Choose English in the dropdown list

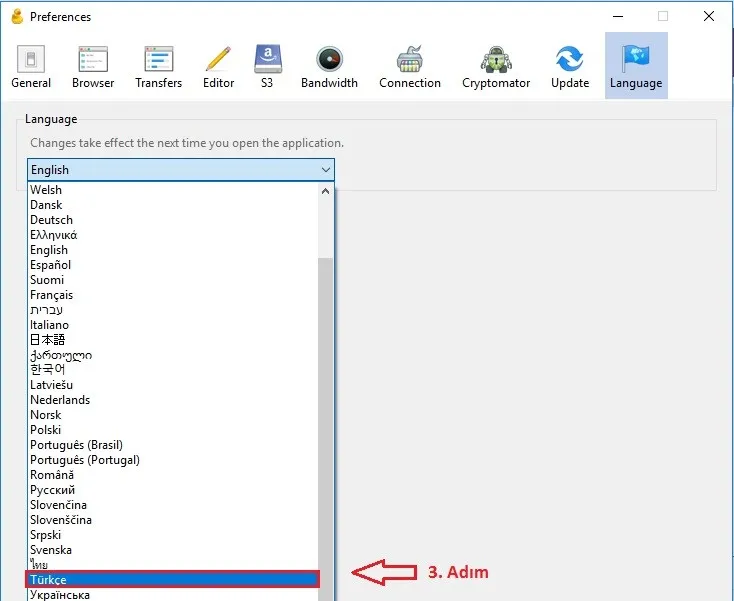(173, 249)
